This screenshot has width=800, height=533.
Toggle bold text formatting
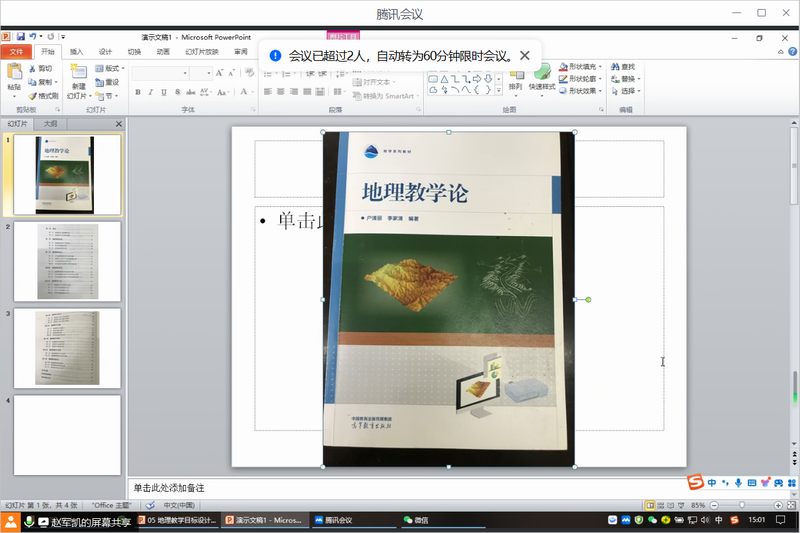click(x=137, y=92)
